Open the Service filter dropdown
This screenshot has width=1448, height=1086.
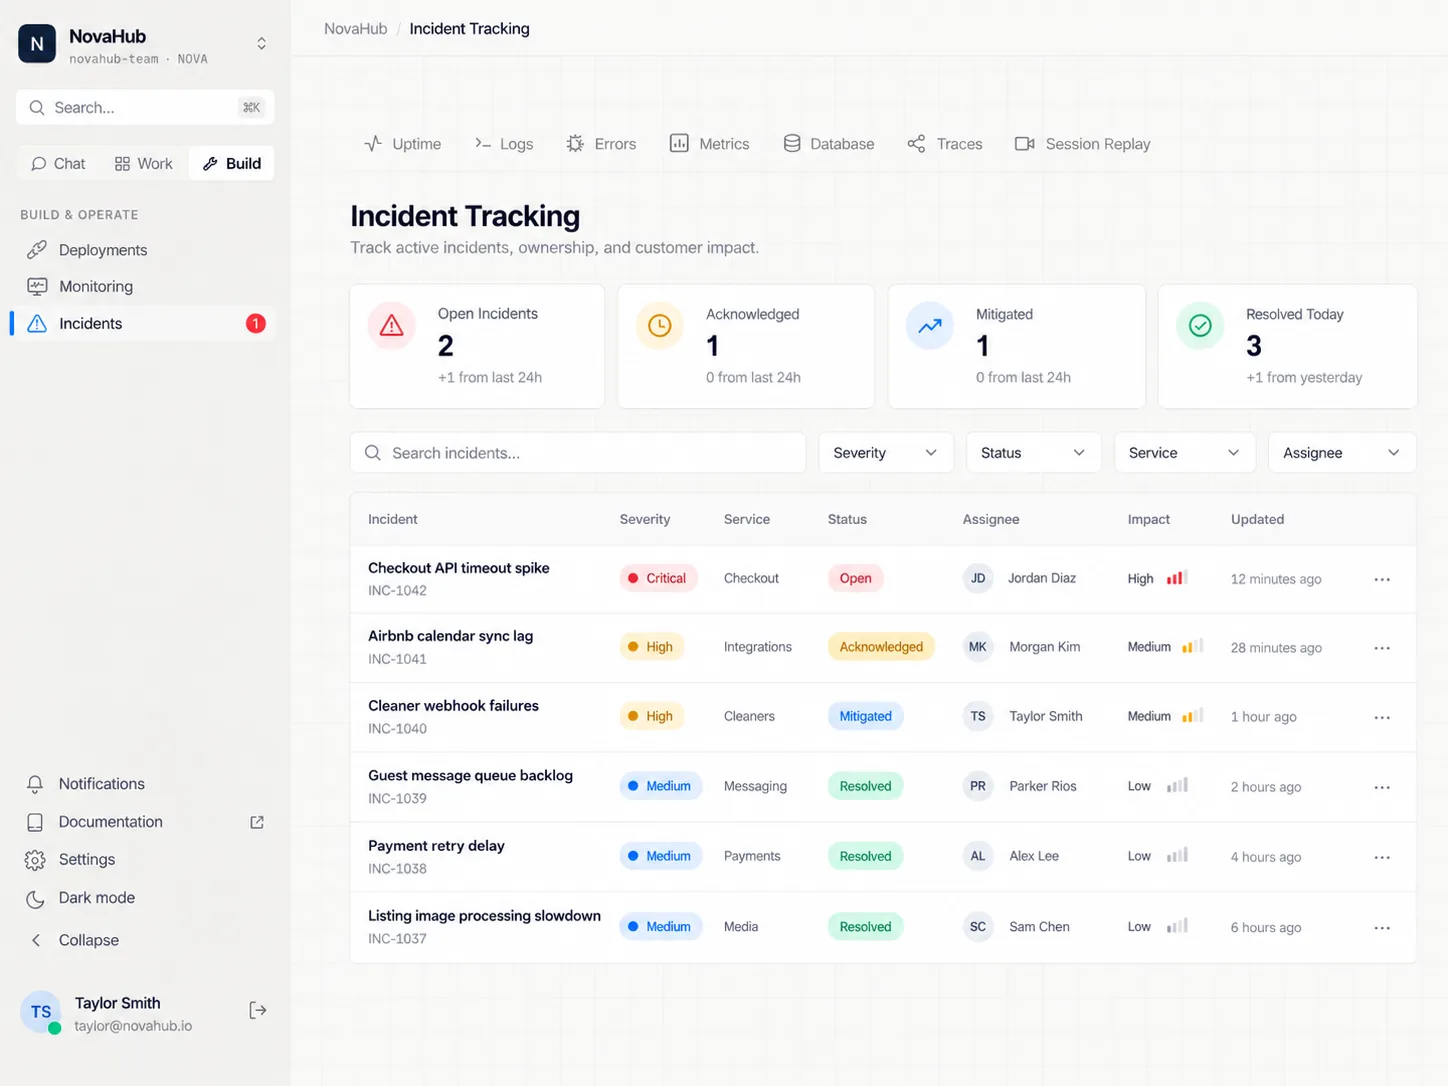[x=1184, y=453]
